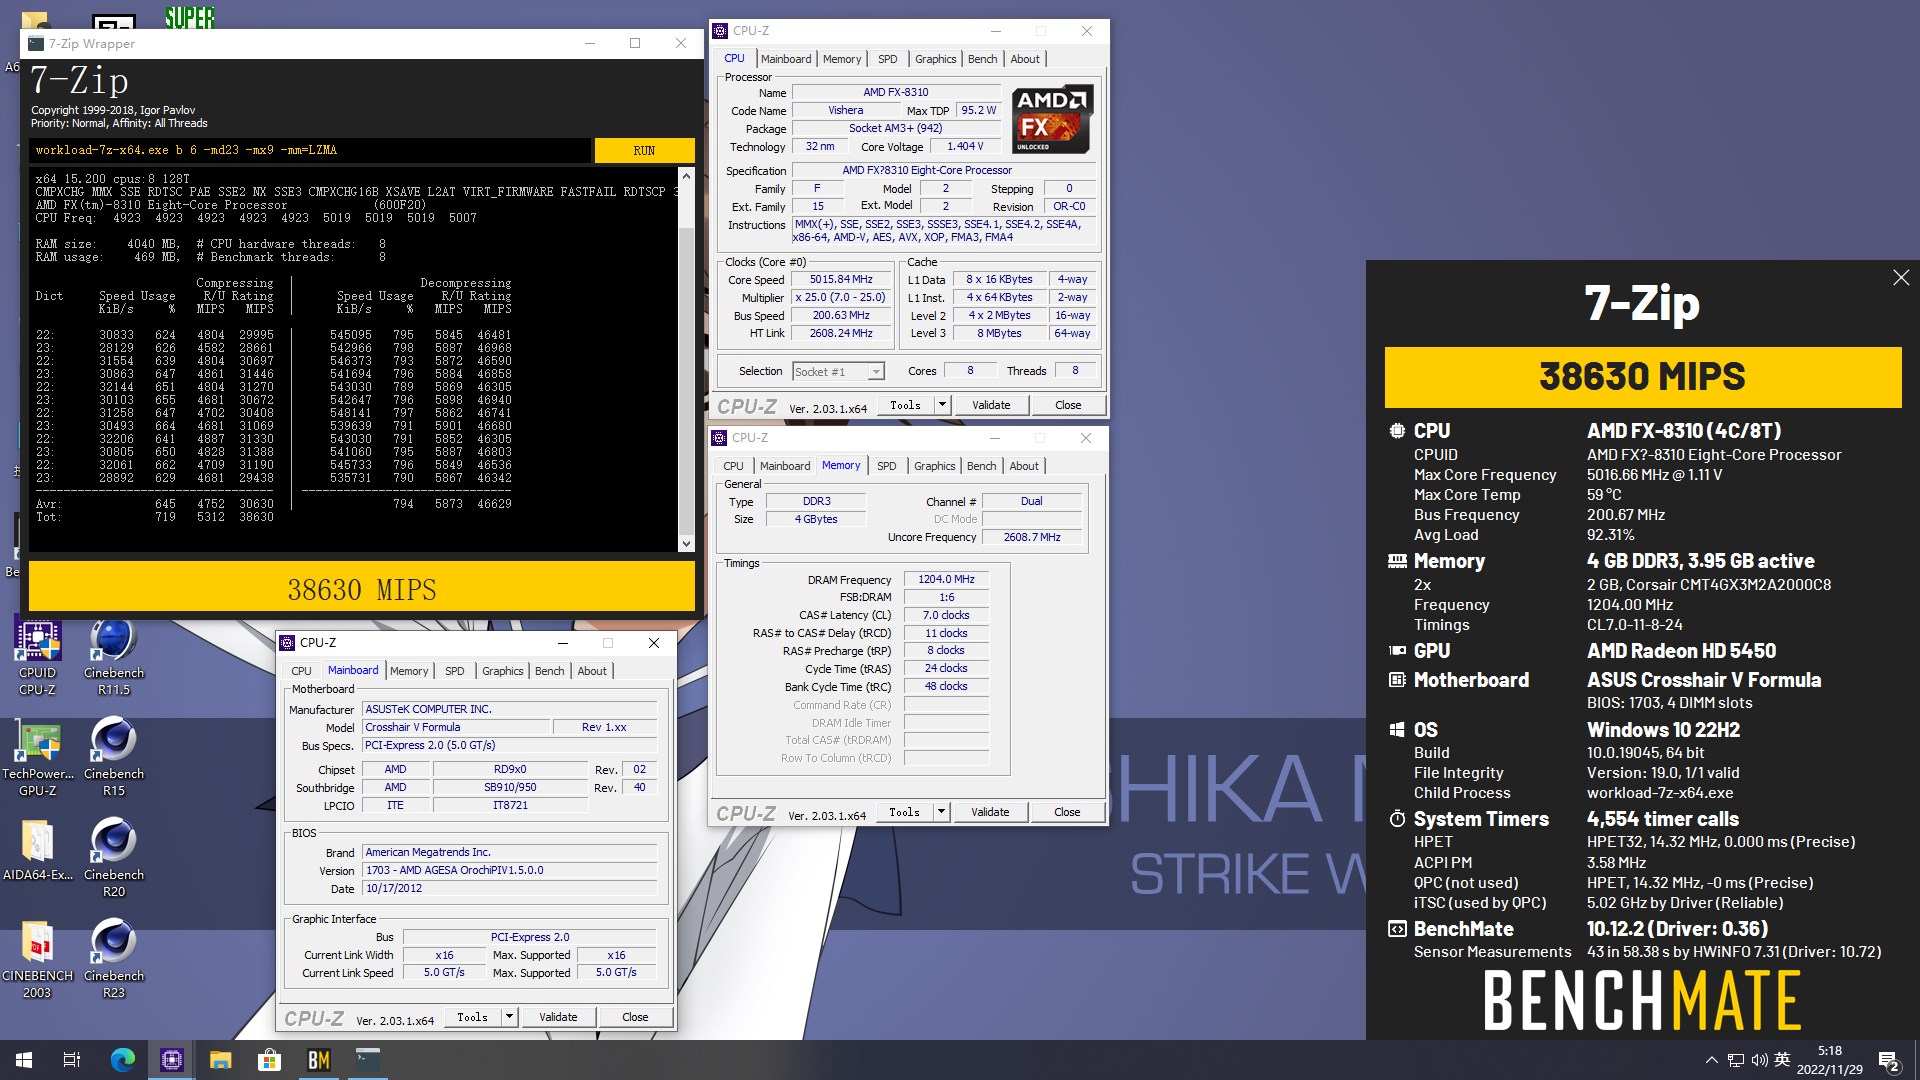
Task: Click network icon in system tray
Action: [1736, 1060]
